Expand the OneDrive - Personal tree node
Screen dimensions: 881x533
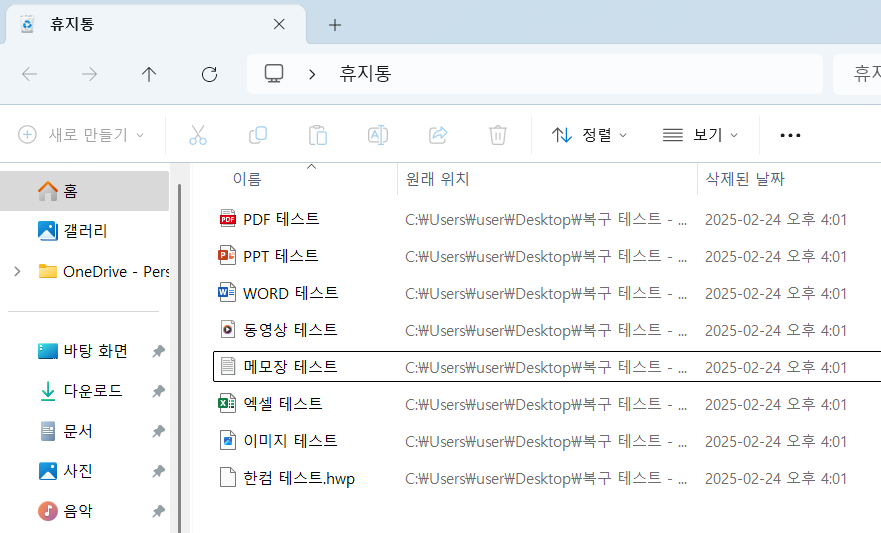coord(17,272)
